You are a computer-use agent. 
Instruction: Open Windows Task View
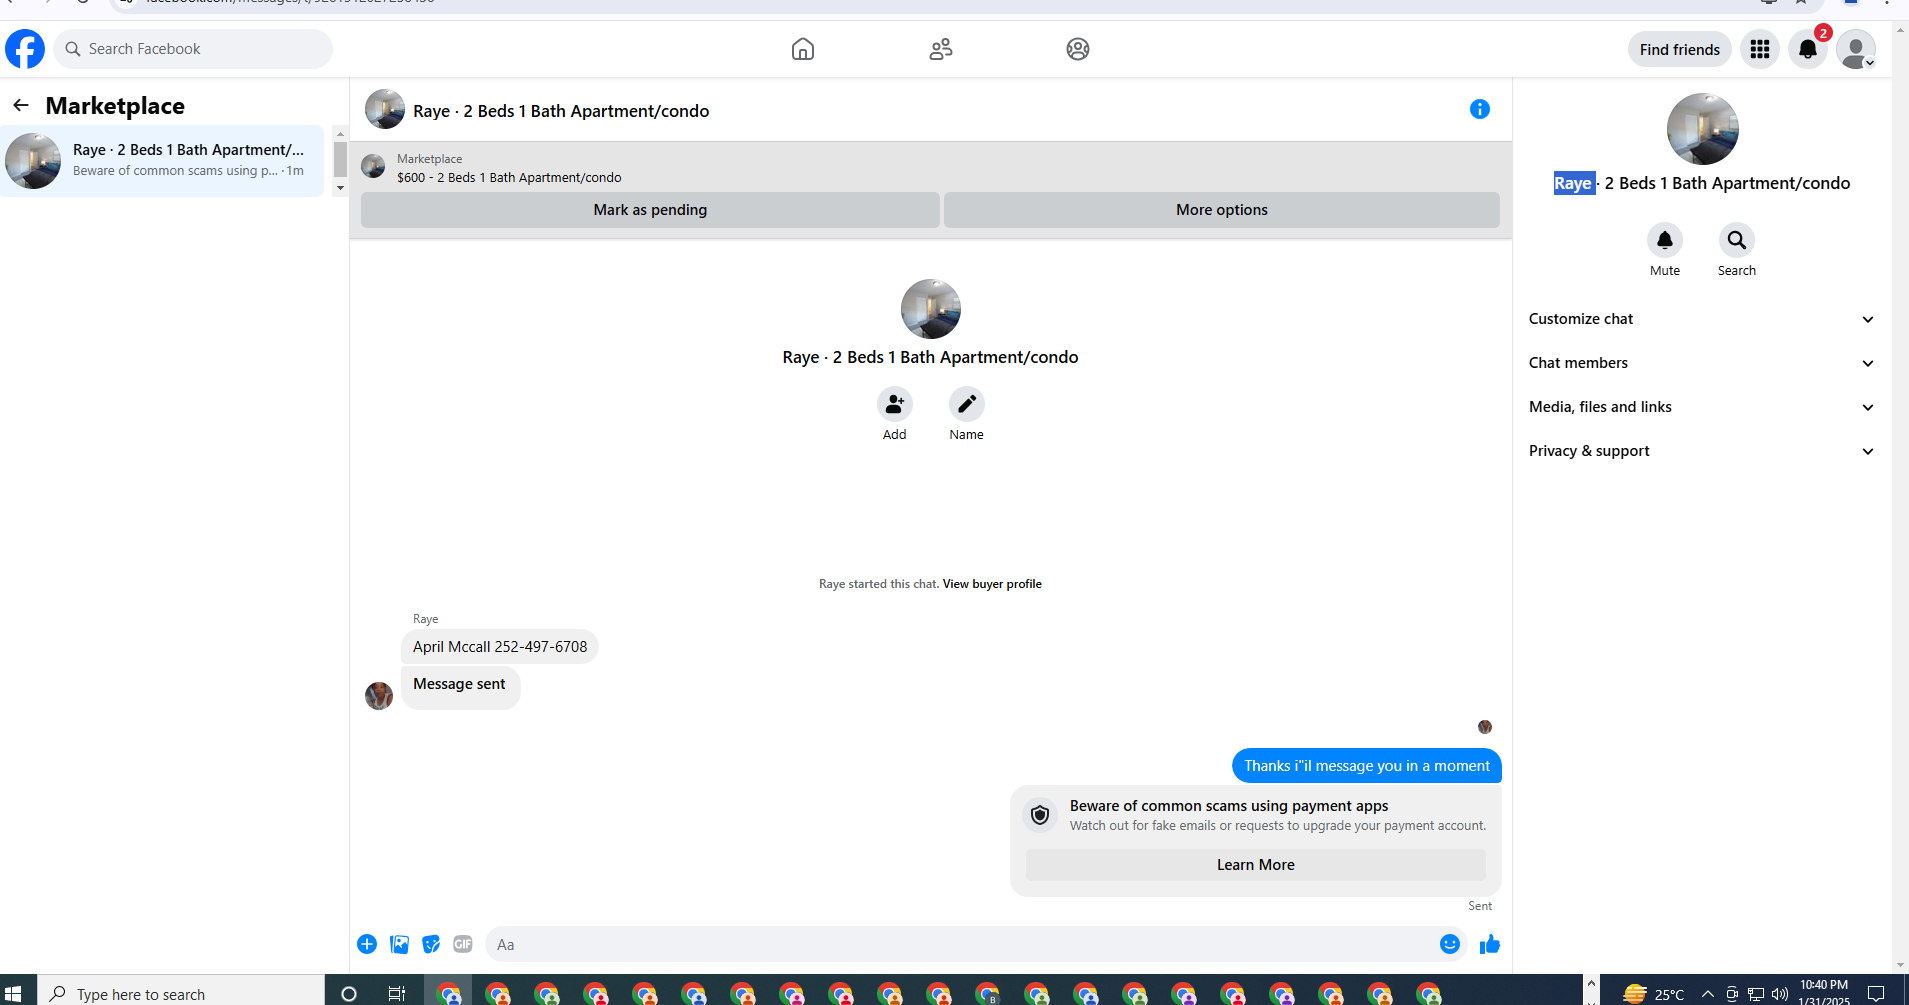coord(397,993)
